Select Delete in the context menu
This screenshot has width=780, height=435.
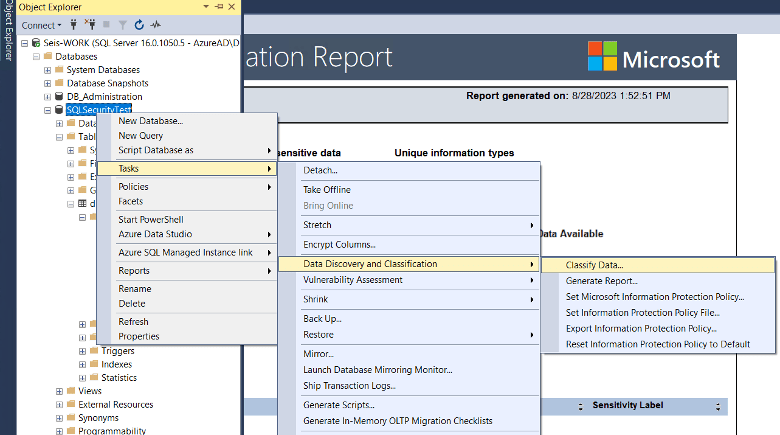click(x=187, y=304)
